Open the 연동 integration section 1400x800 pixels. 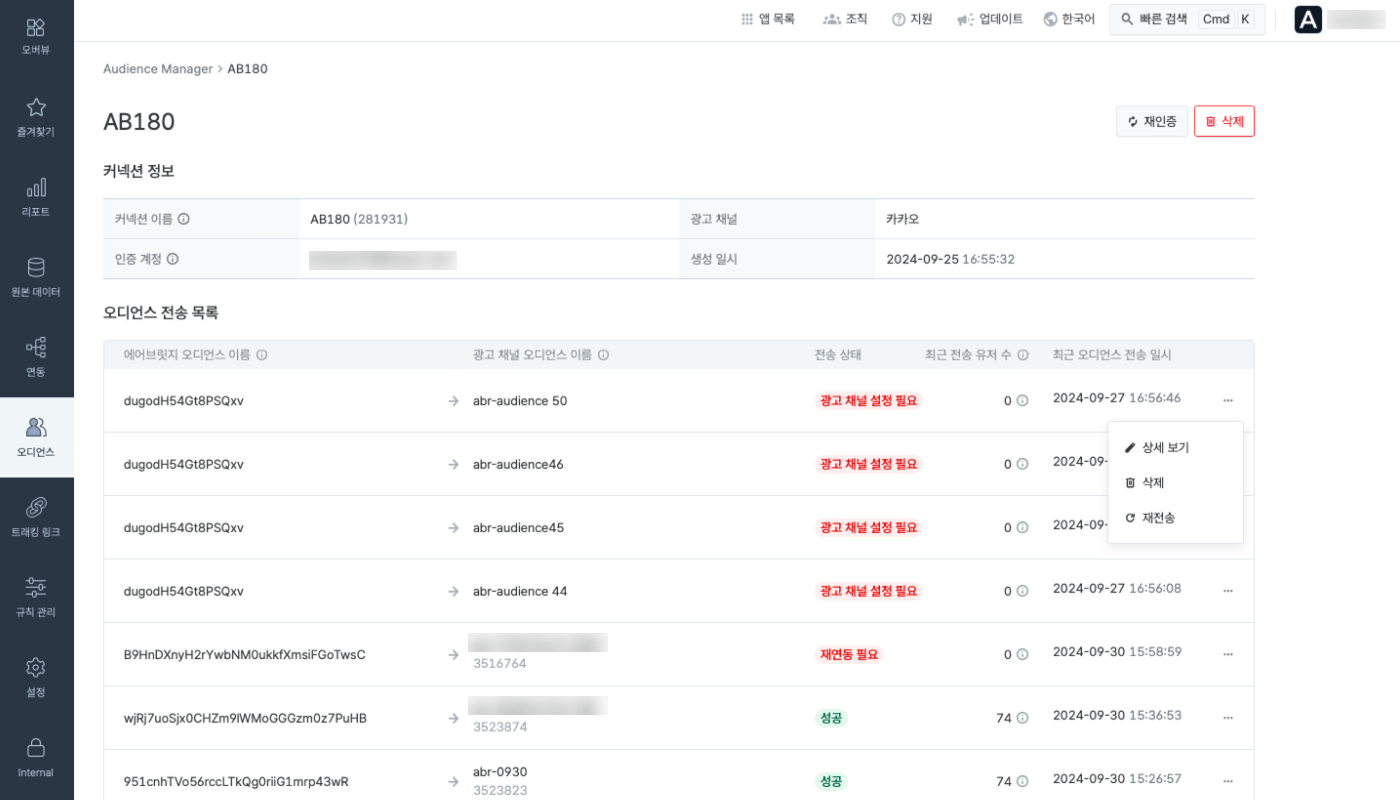click(36, 357)
